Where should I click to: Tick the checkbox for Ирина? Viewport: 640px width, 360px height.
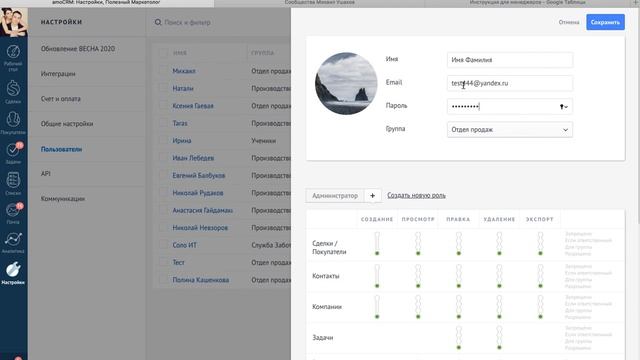pos(163,140)
